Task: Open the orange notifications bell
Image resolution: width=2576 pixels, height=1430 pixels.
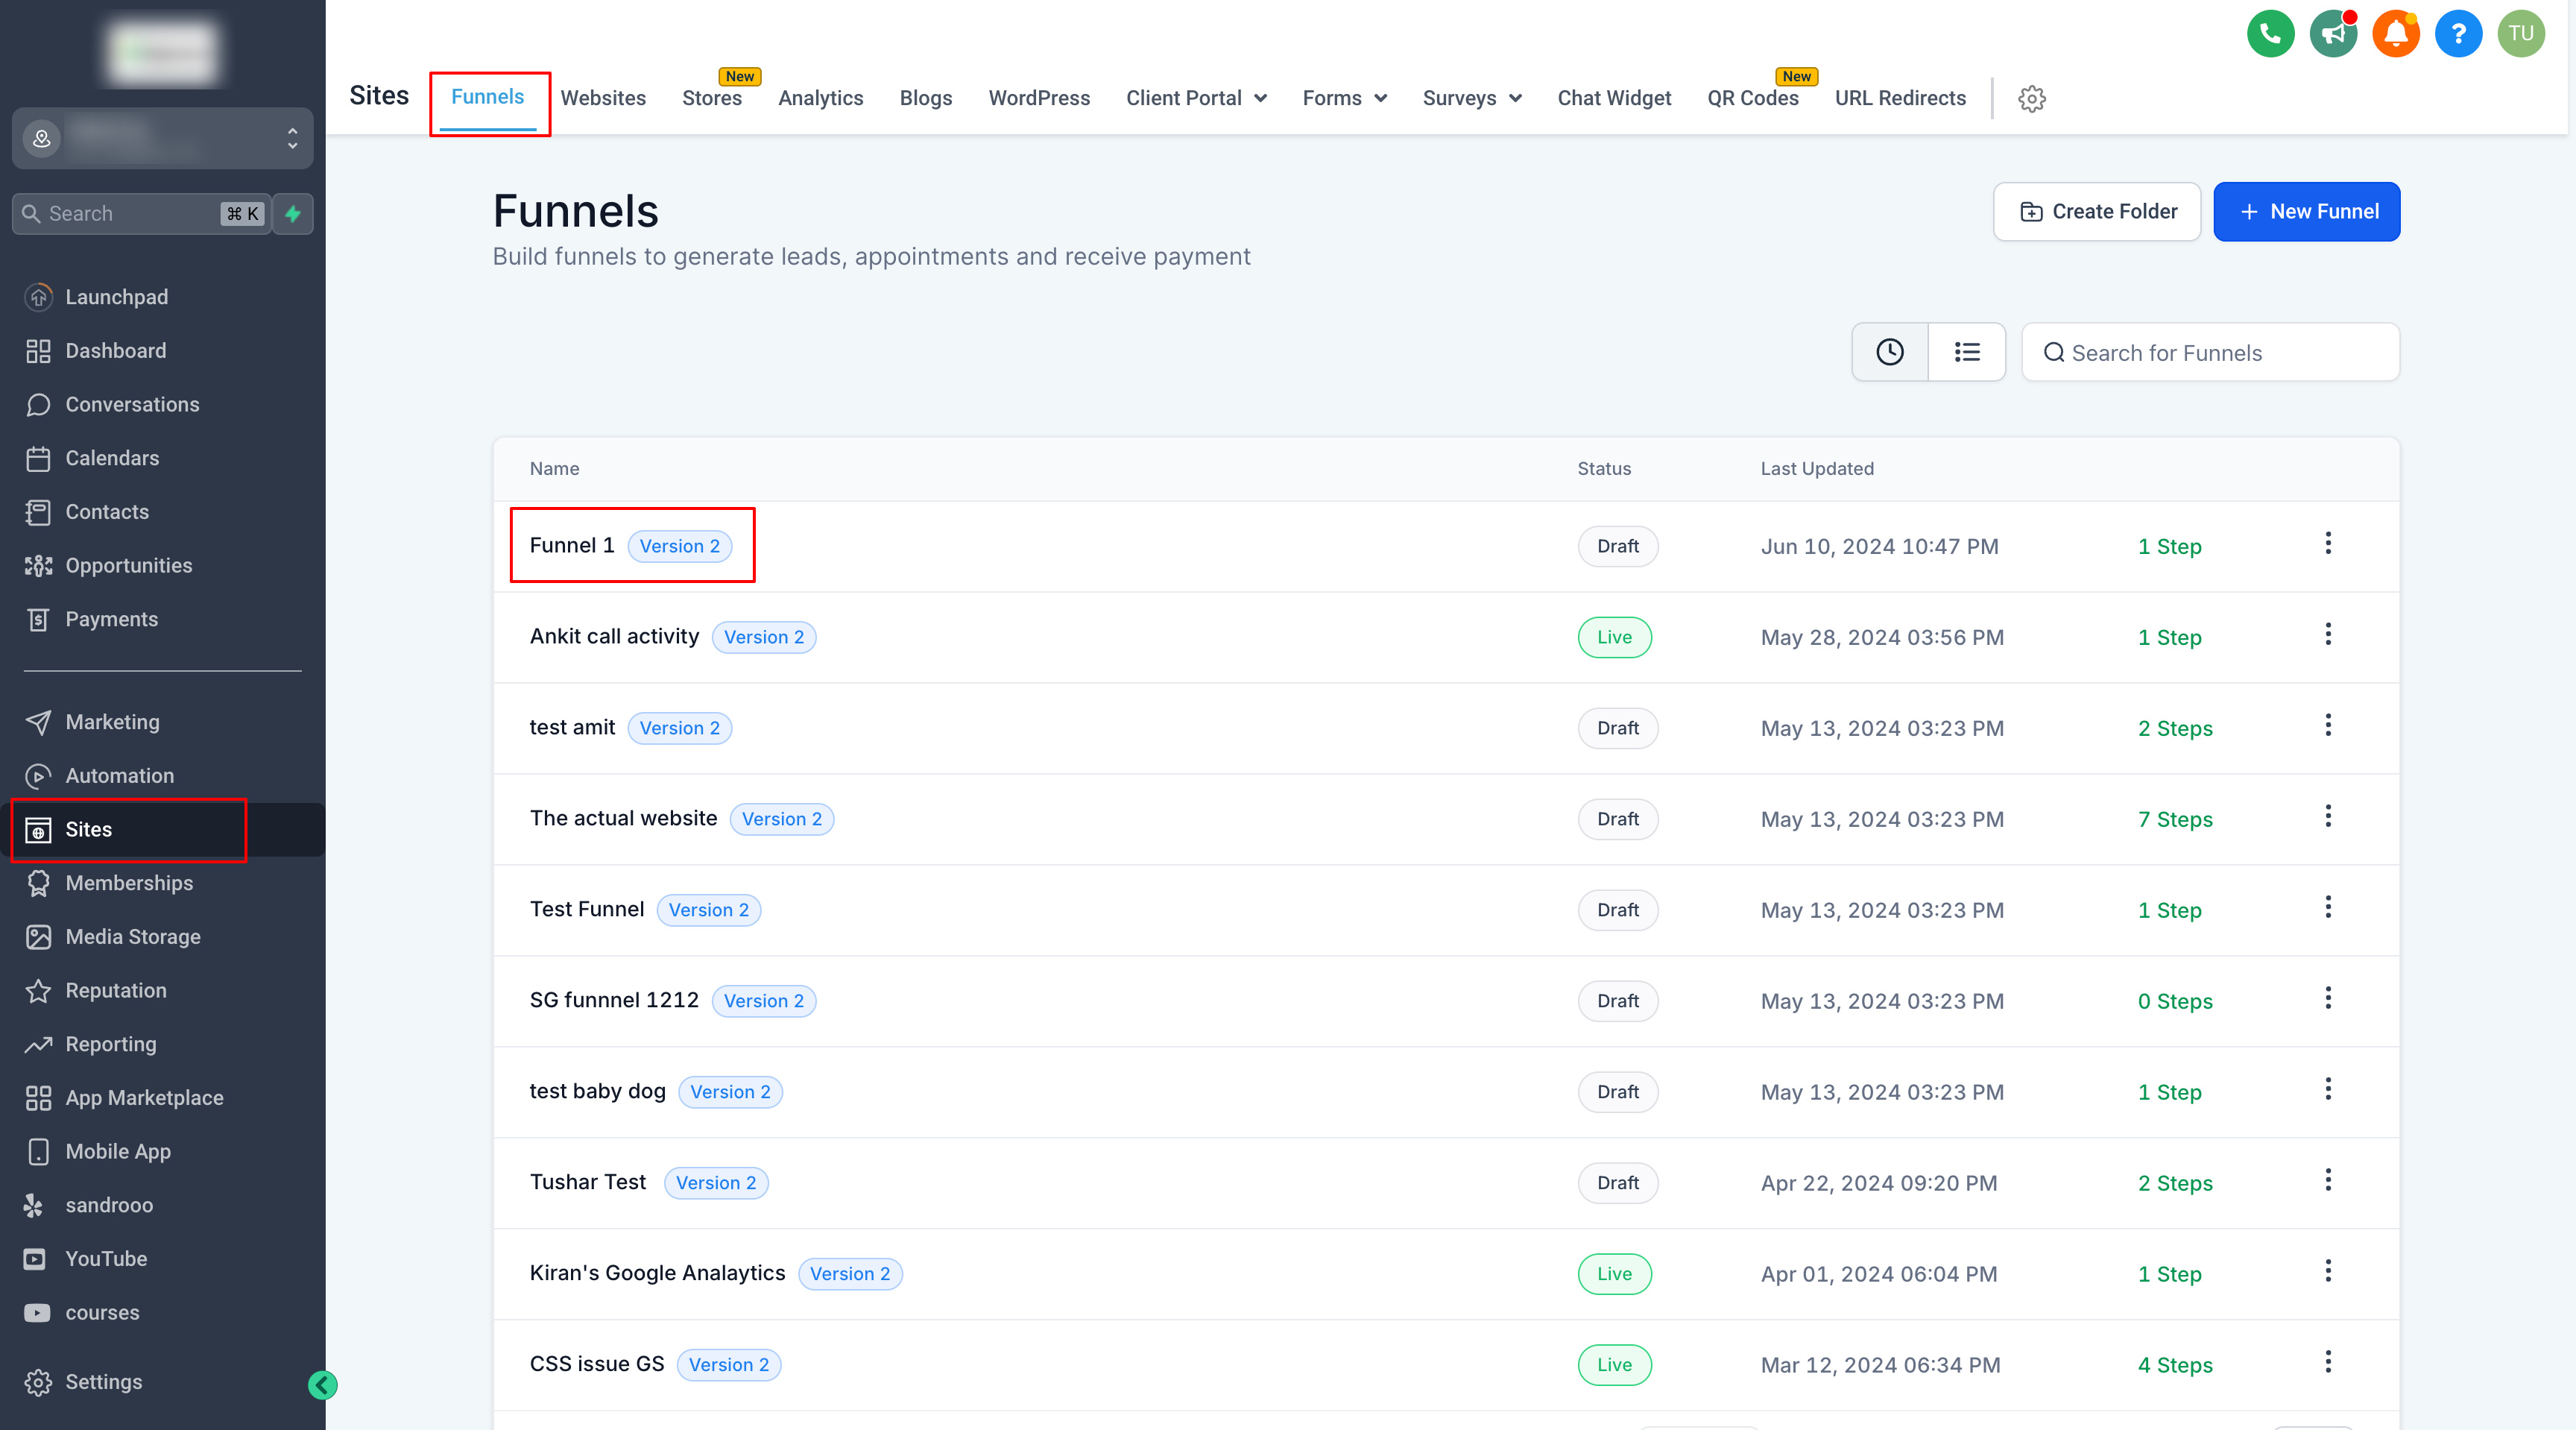Action: (2396, 34)
